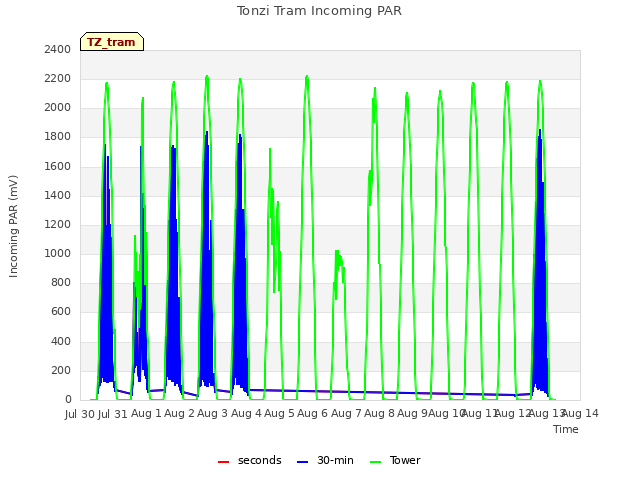Click the 1000 y-axis tick label
This screenshot has height=480, width=640.
(x=58, y=253)
